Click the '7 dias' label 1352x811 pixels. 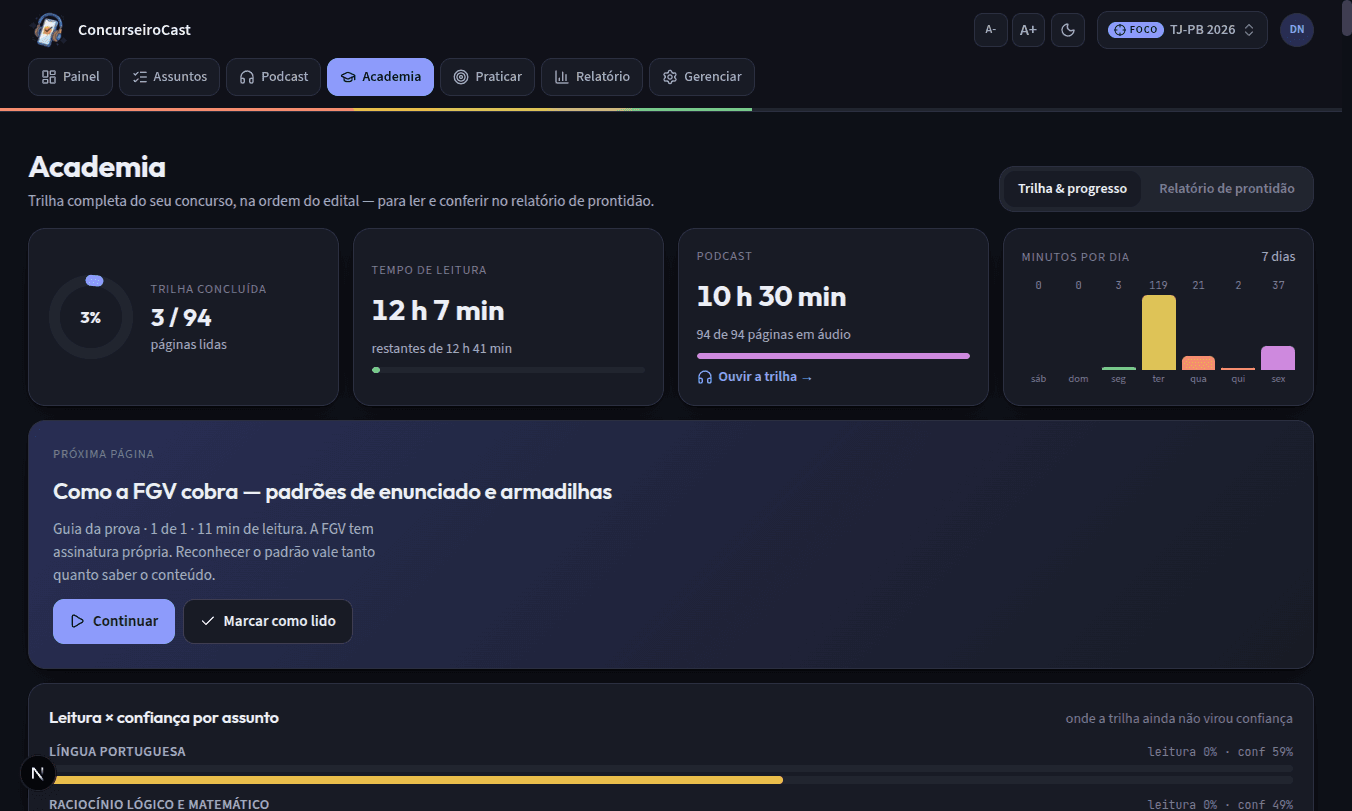click(1278, 257)
